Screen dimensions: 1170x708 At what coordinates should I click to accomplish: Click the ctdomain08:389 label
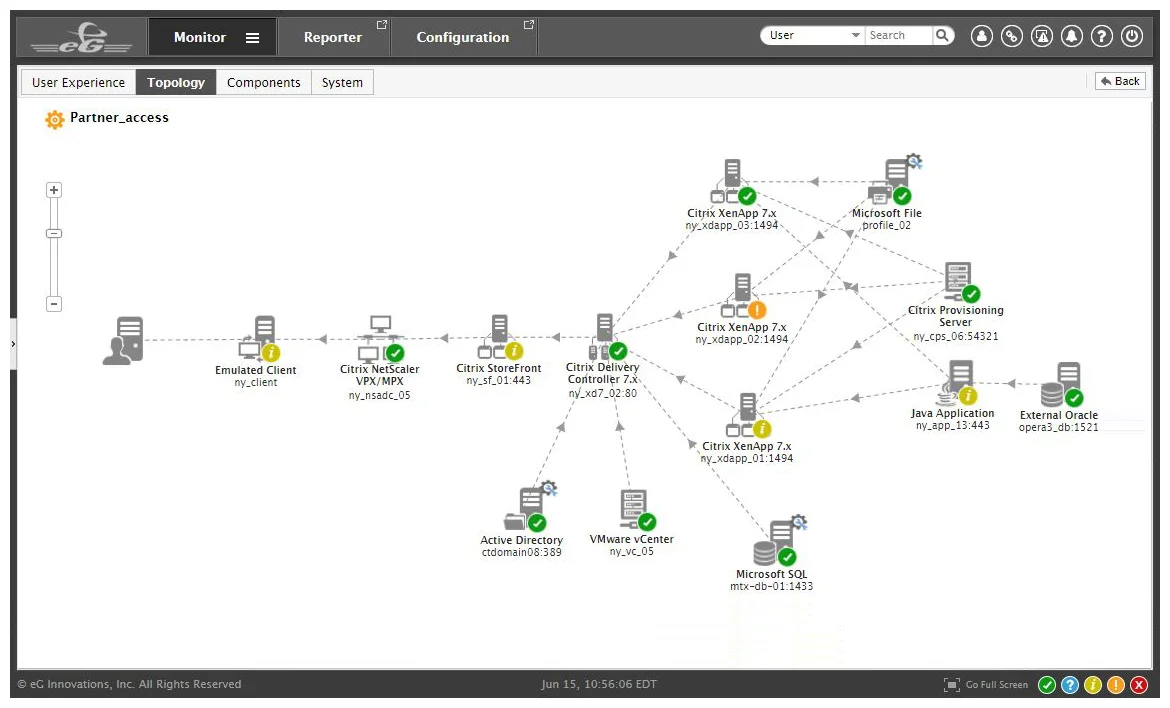(x=522, y=553)
